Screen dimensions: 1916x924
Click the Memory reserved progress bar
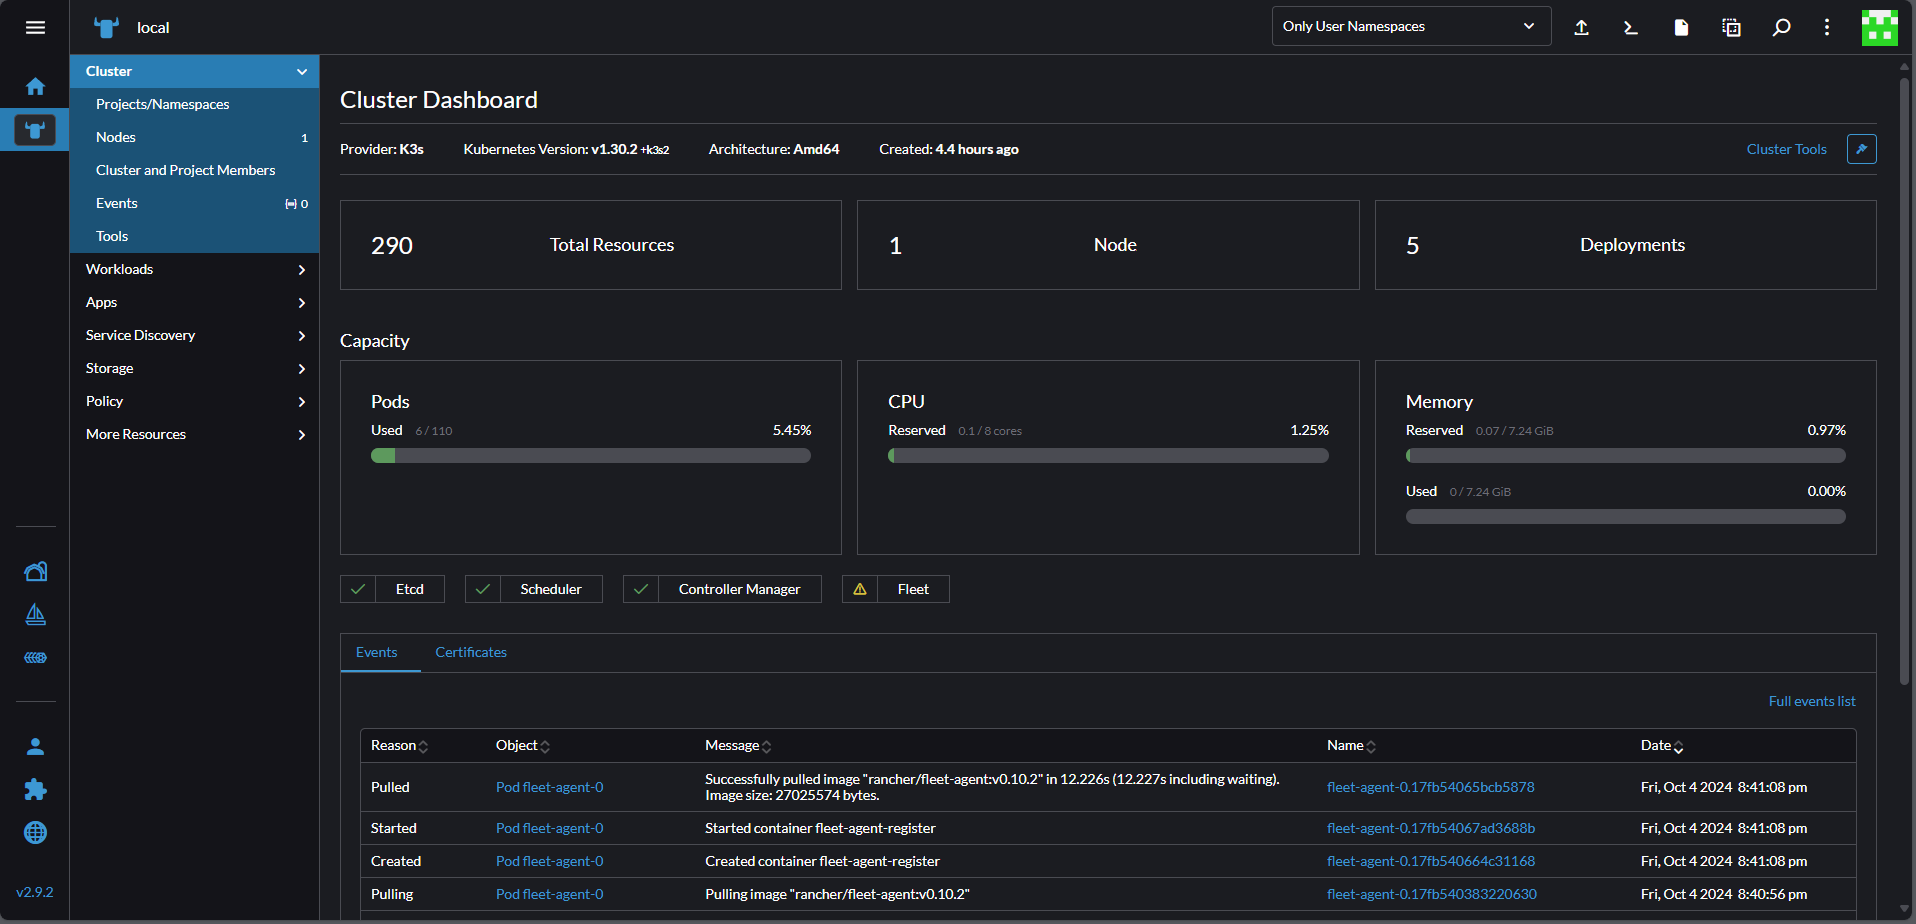[x=1626, y=456]
